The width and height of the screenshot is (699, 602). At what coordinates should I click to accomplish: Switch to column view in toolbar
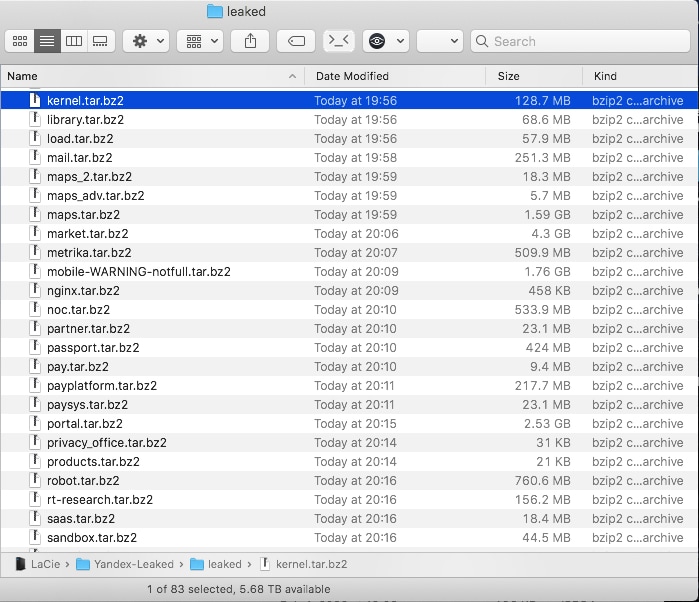(74, 41)
